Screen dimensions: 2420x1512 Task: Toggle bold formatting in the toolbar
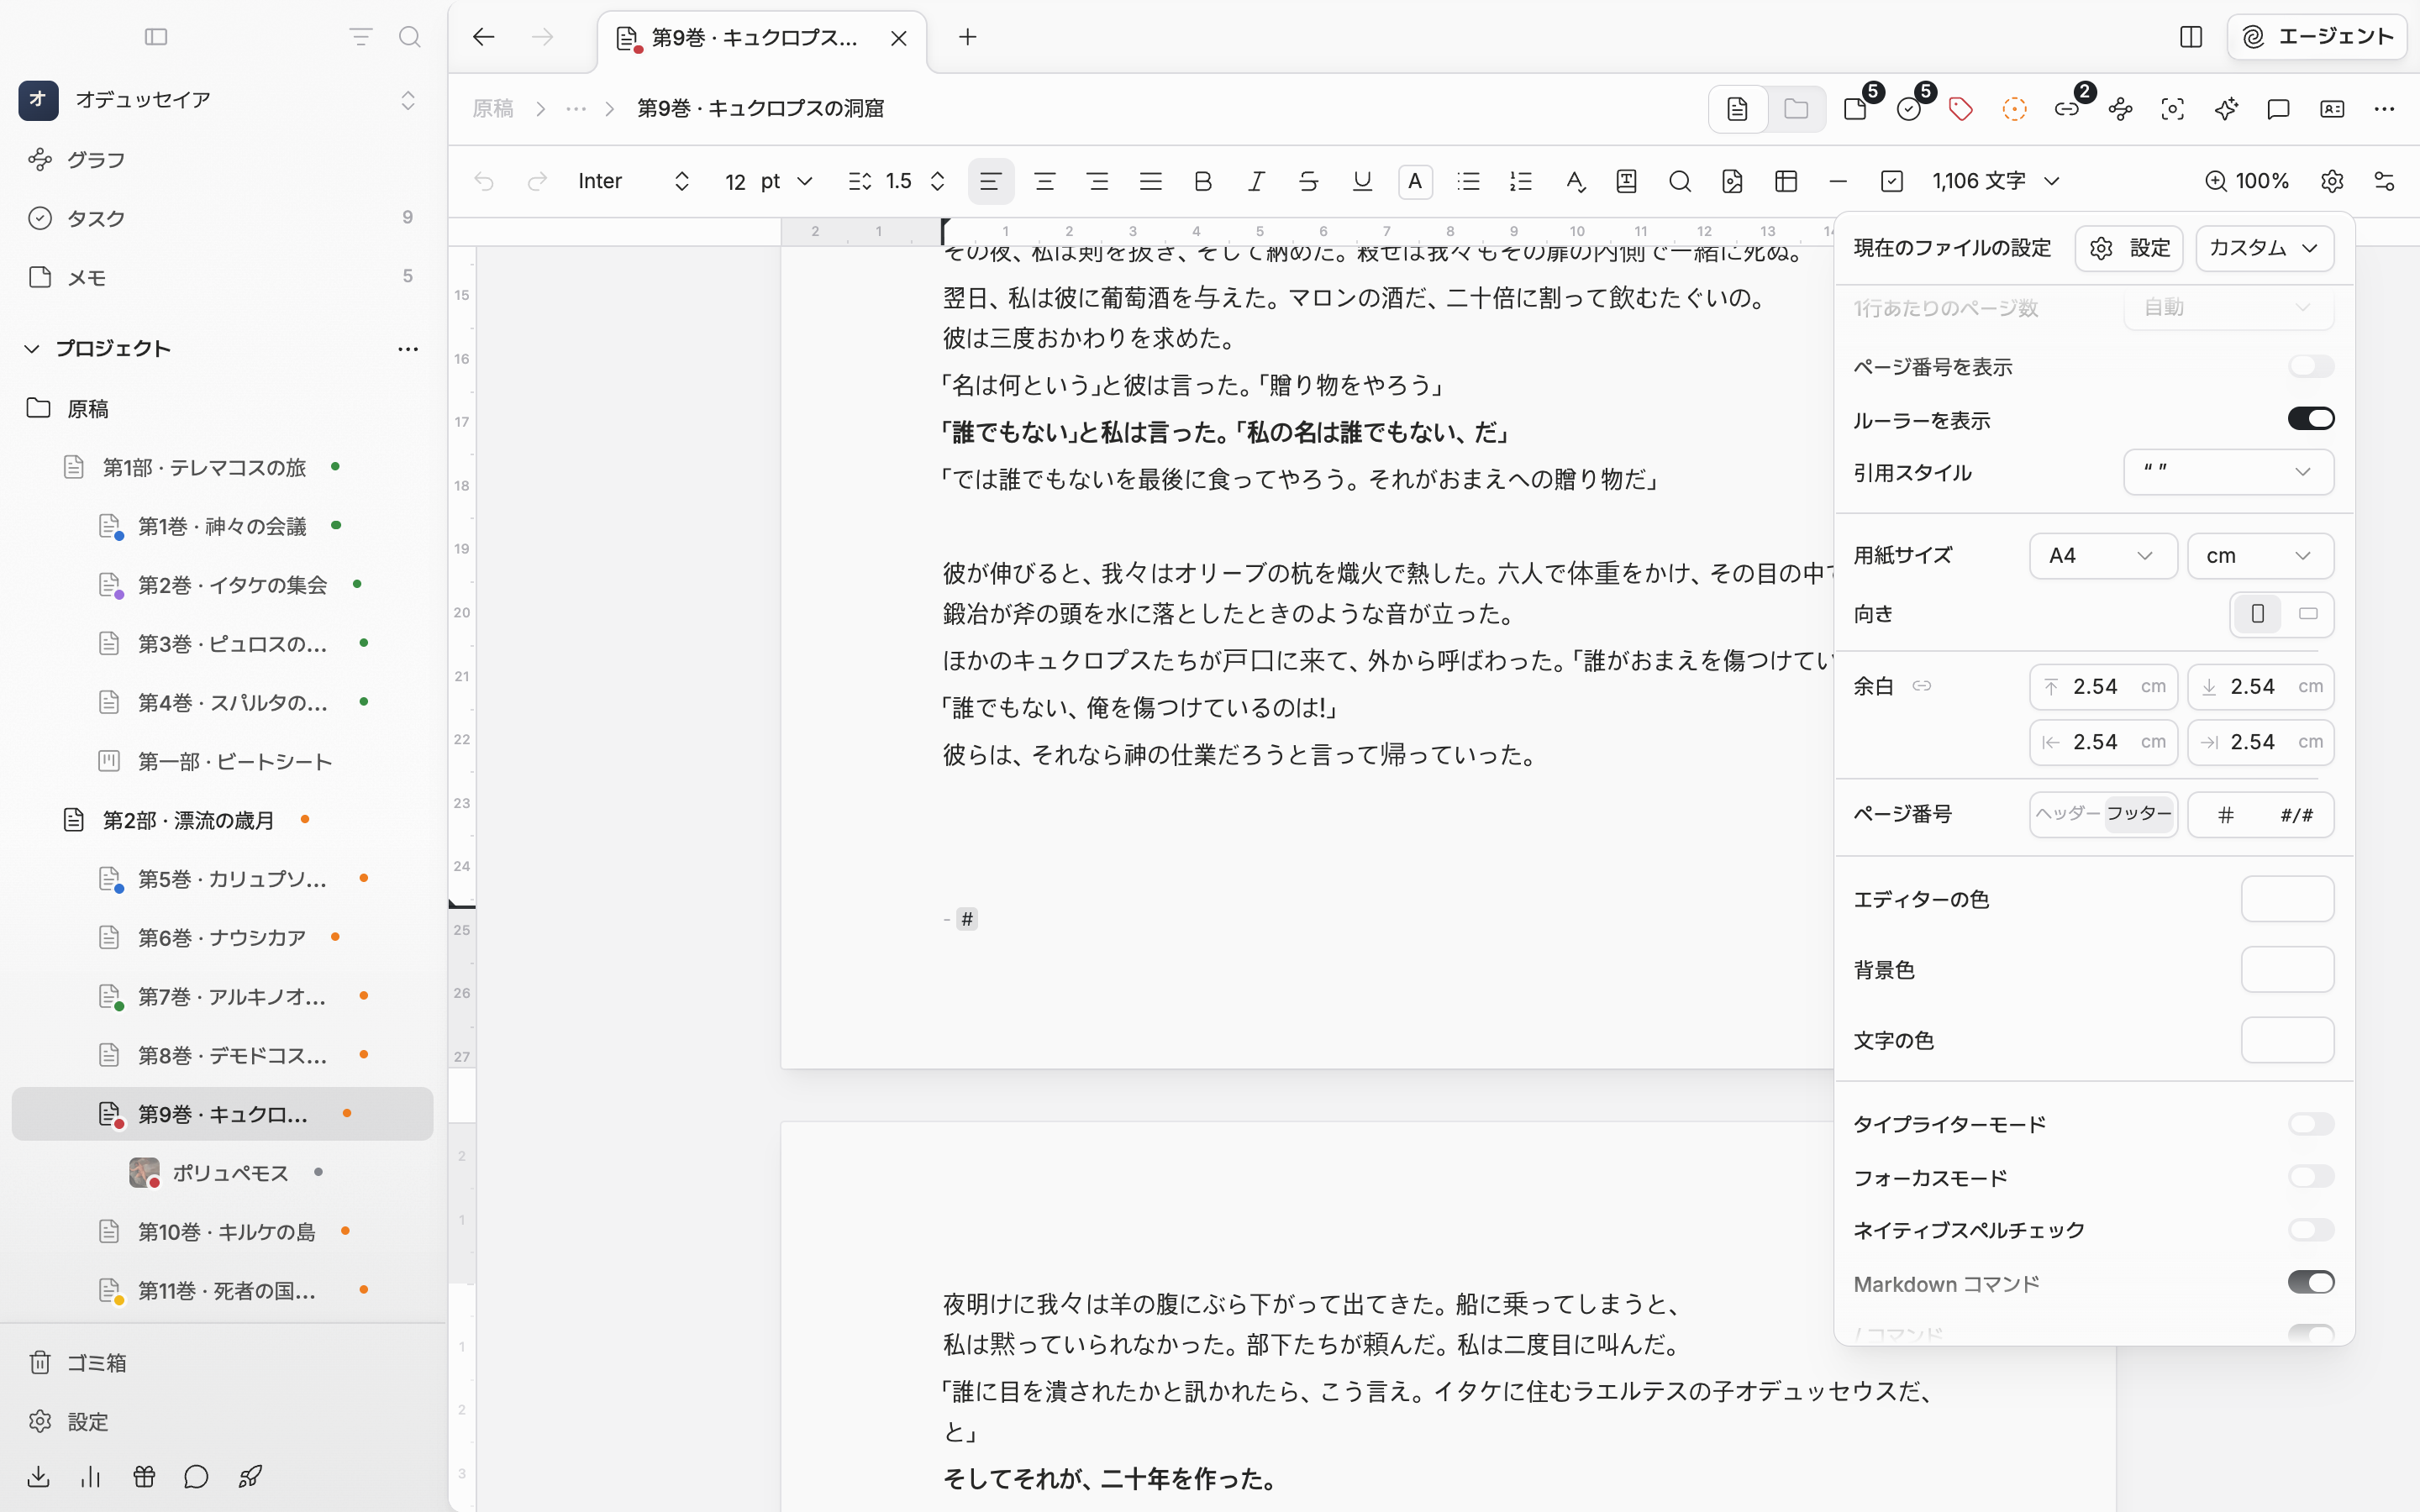1203,181
